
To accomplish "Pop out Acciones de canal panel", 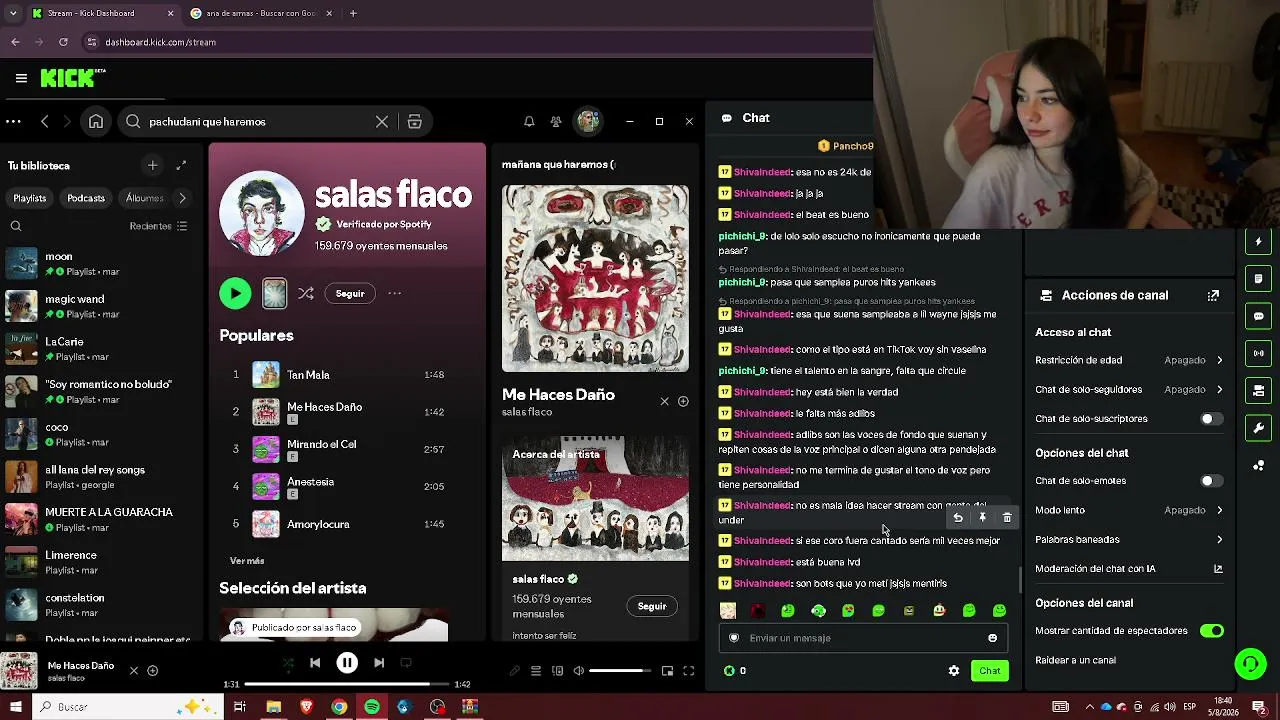I will point(1213,295).
